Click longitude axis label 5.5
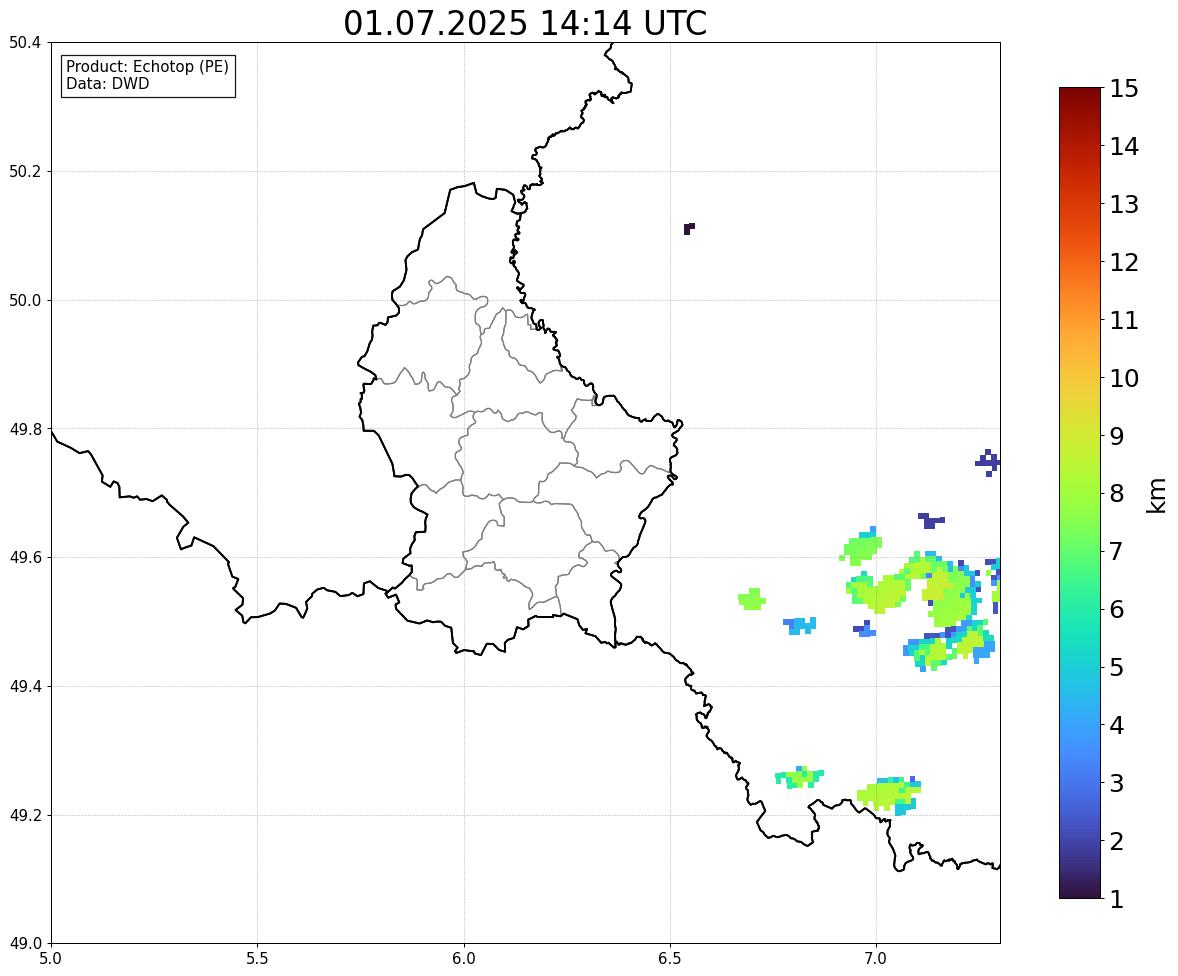Screen dimensions: 1178x976 point(257,959)
